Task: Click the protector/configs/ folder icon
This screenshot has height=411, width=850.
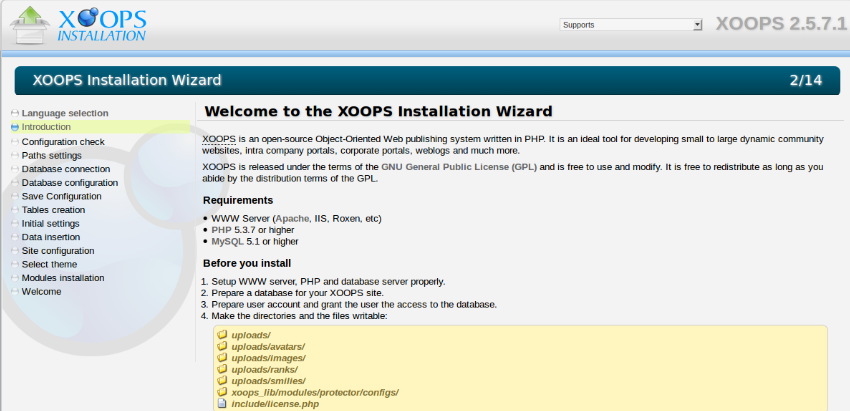Action: [222, 392]
